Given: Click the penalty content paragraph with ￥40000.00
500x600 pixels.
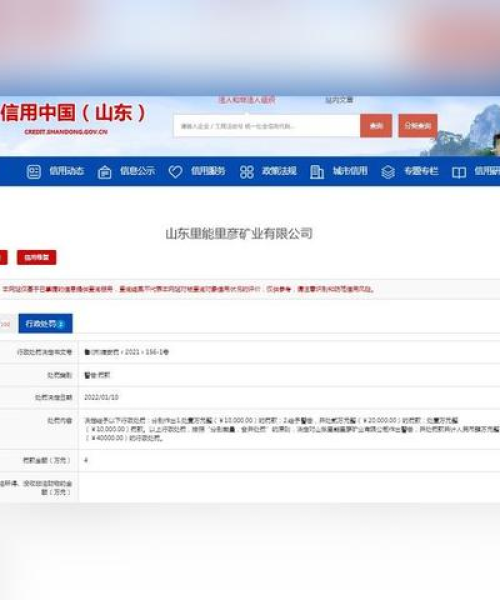Looking at the screenshot, I should tap(292, 429).
